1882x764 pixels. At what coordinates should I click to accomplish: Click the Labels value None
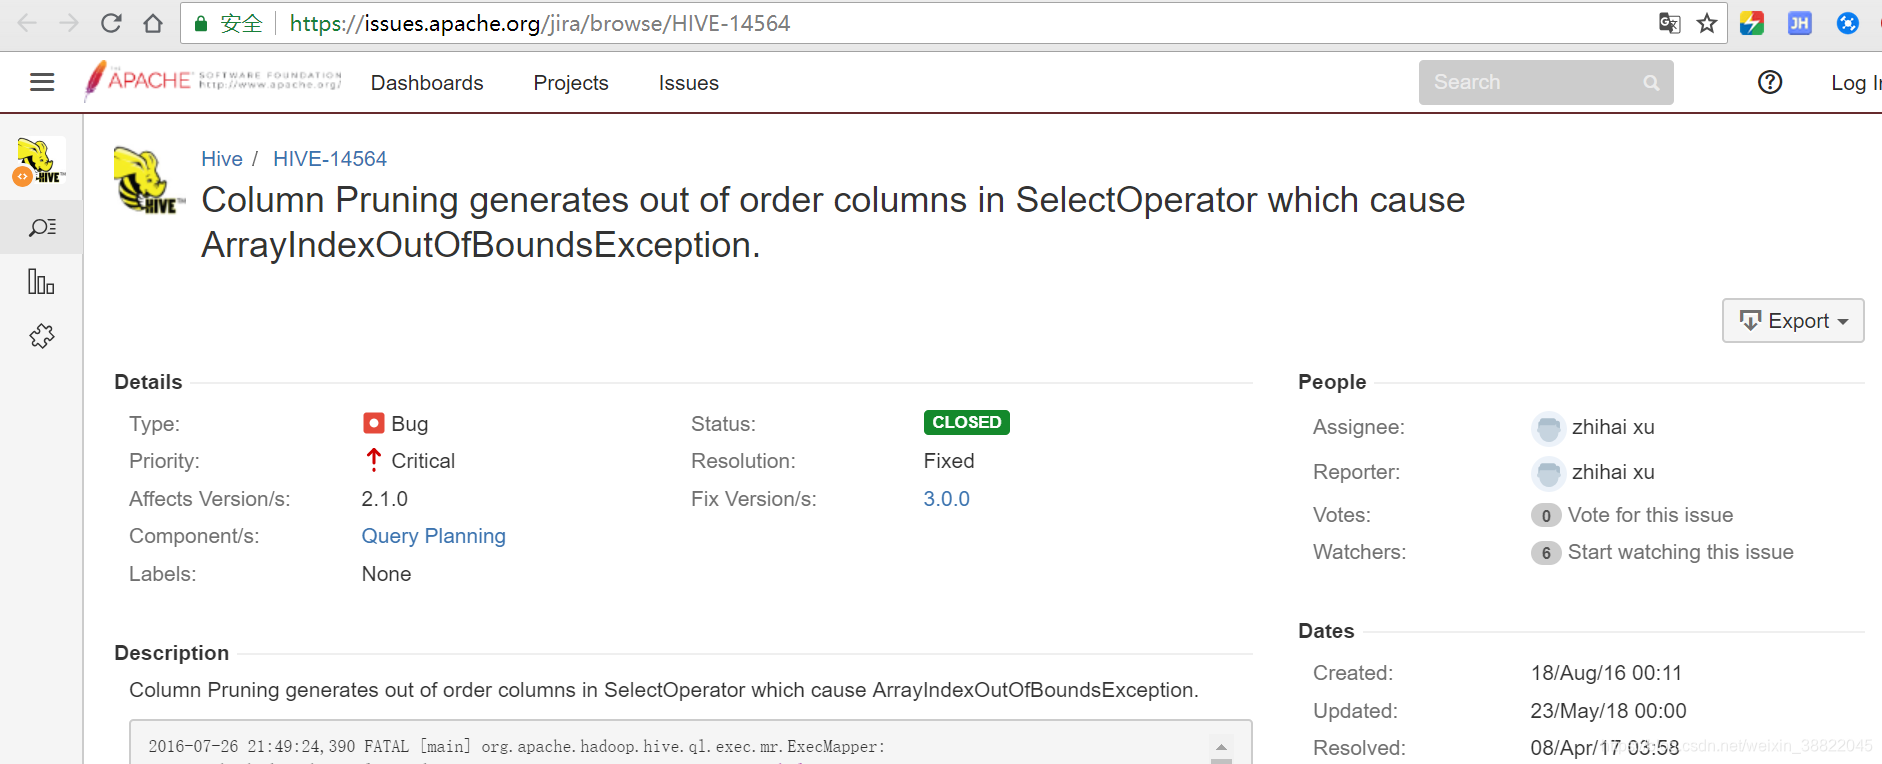click(x=386, y=574)
